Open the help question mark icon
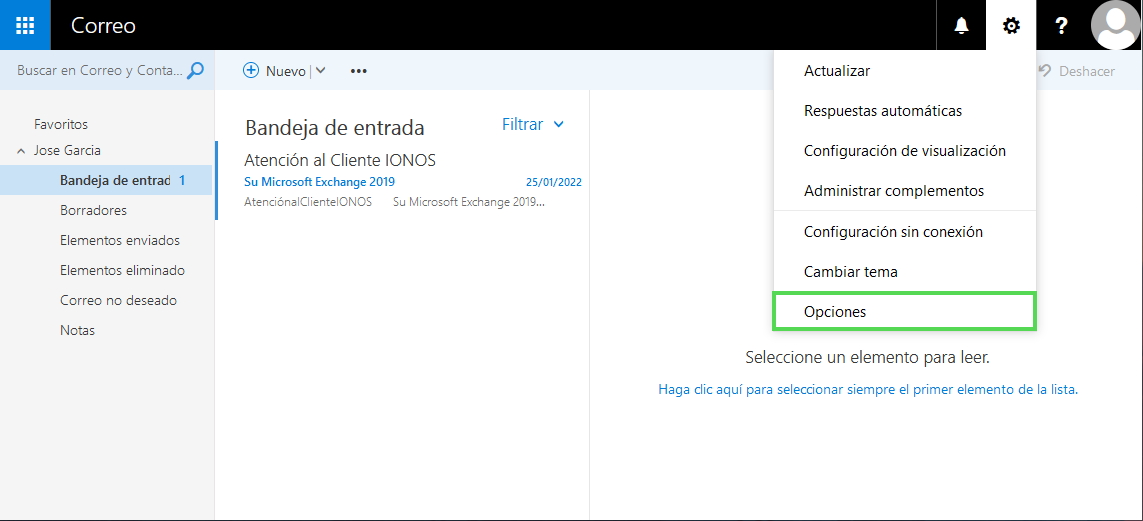Viewport: 1143px width, 521px height. pos(1062,26)
